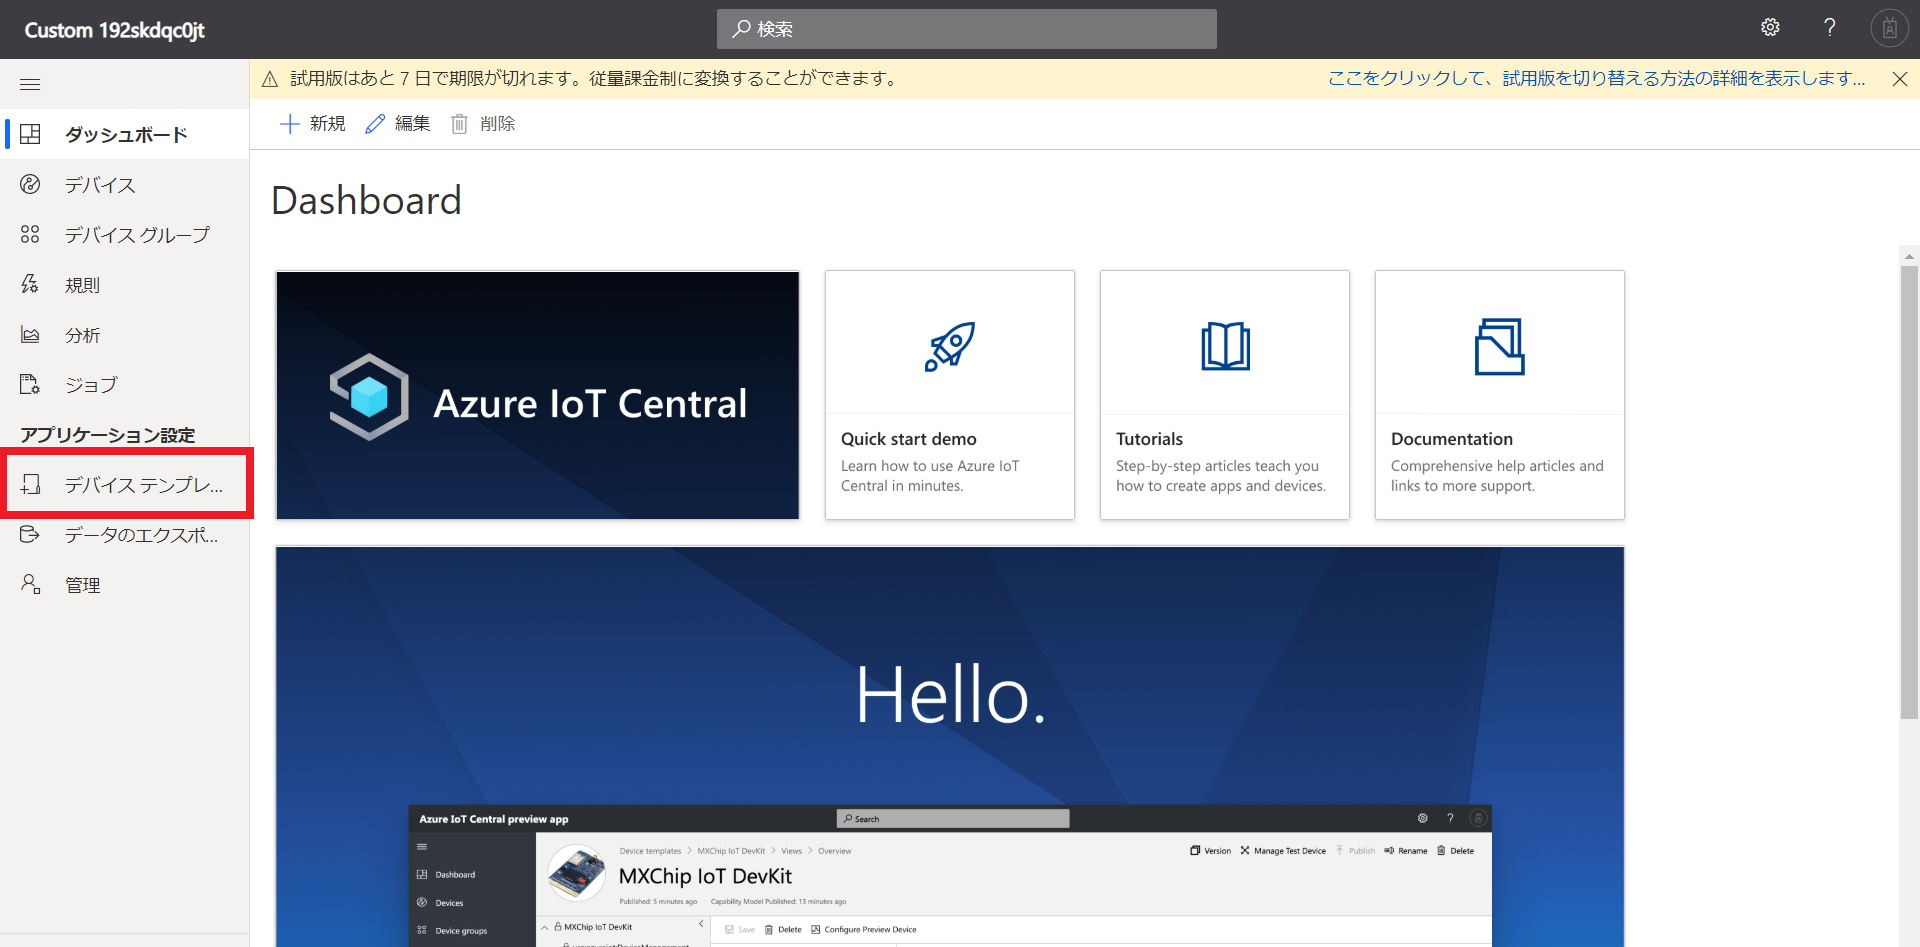Open デバイス テンプレート in the sidebar
The image size is (1920, 947).
[125, 484]
